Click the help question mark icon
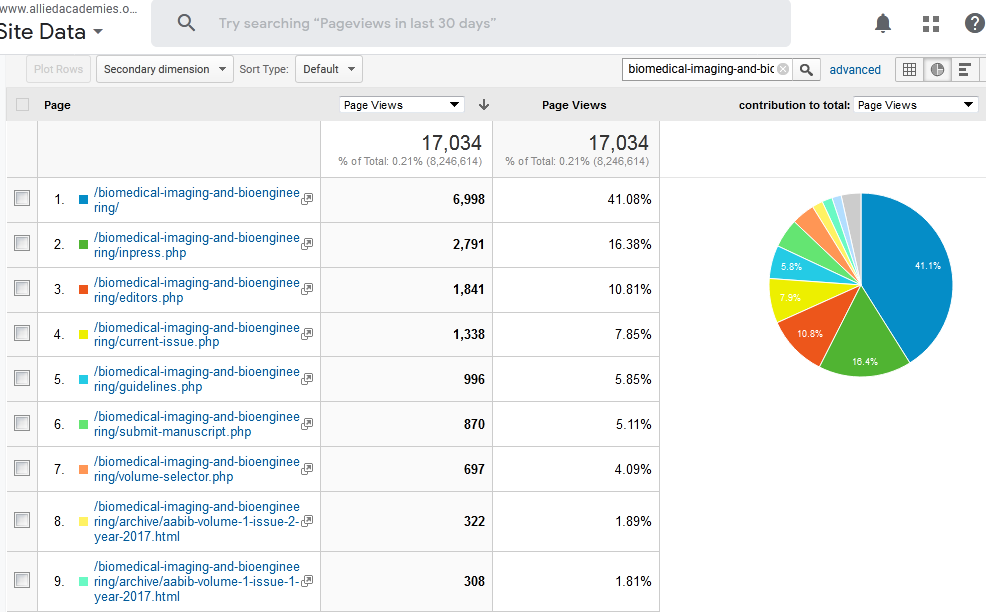Image resolution: width=986 pixels, height=612 pixels. 974,23
